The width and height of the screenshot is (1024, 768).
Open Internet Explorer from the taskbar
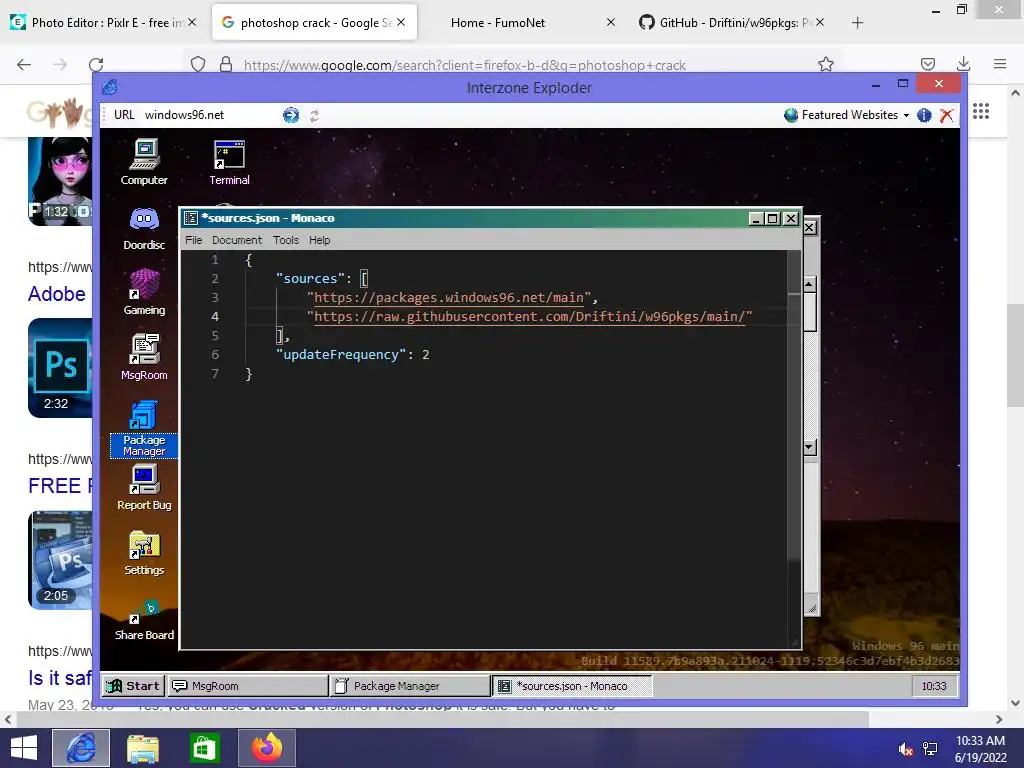(80, 748)
